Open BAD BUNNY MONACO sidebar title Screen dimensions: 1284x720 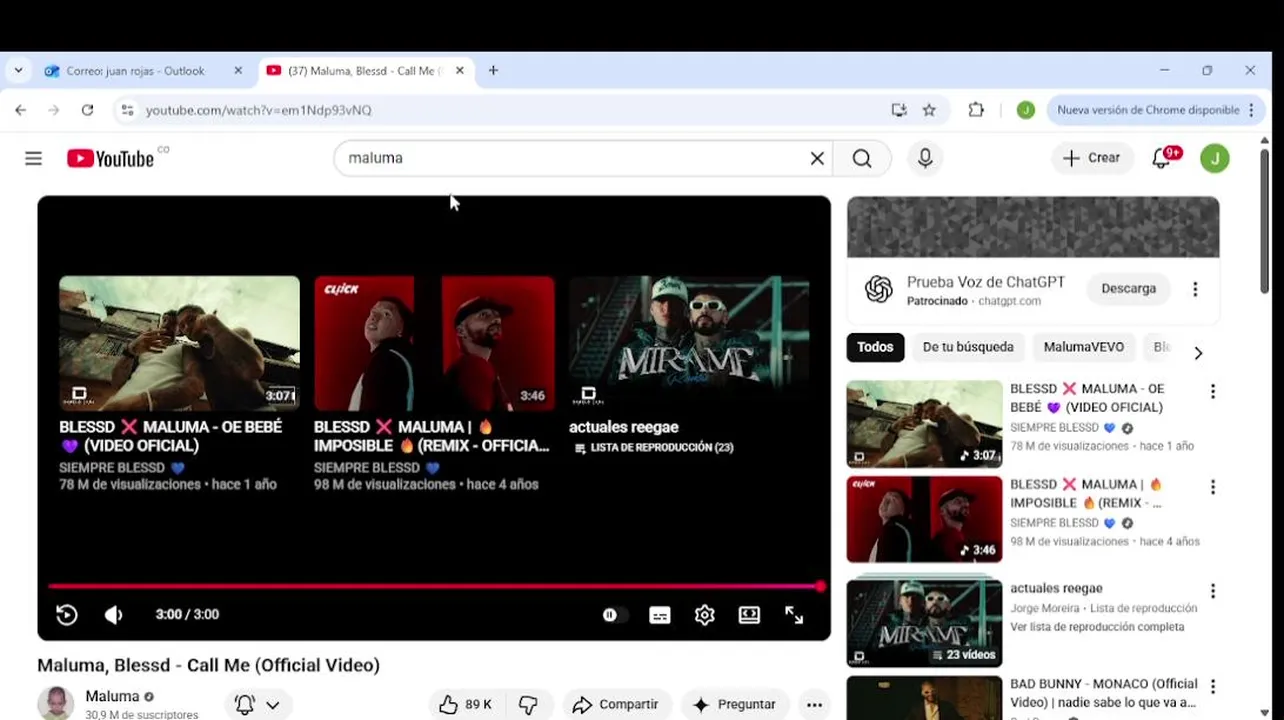coord(1103,693)
